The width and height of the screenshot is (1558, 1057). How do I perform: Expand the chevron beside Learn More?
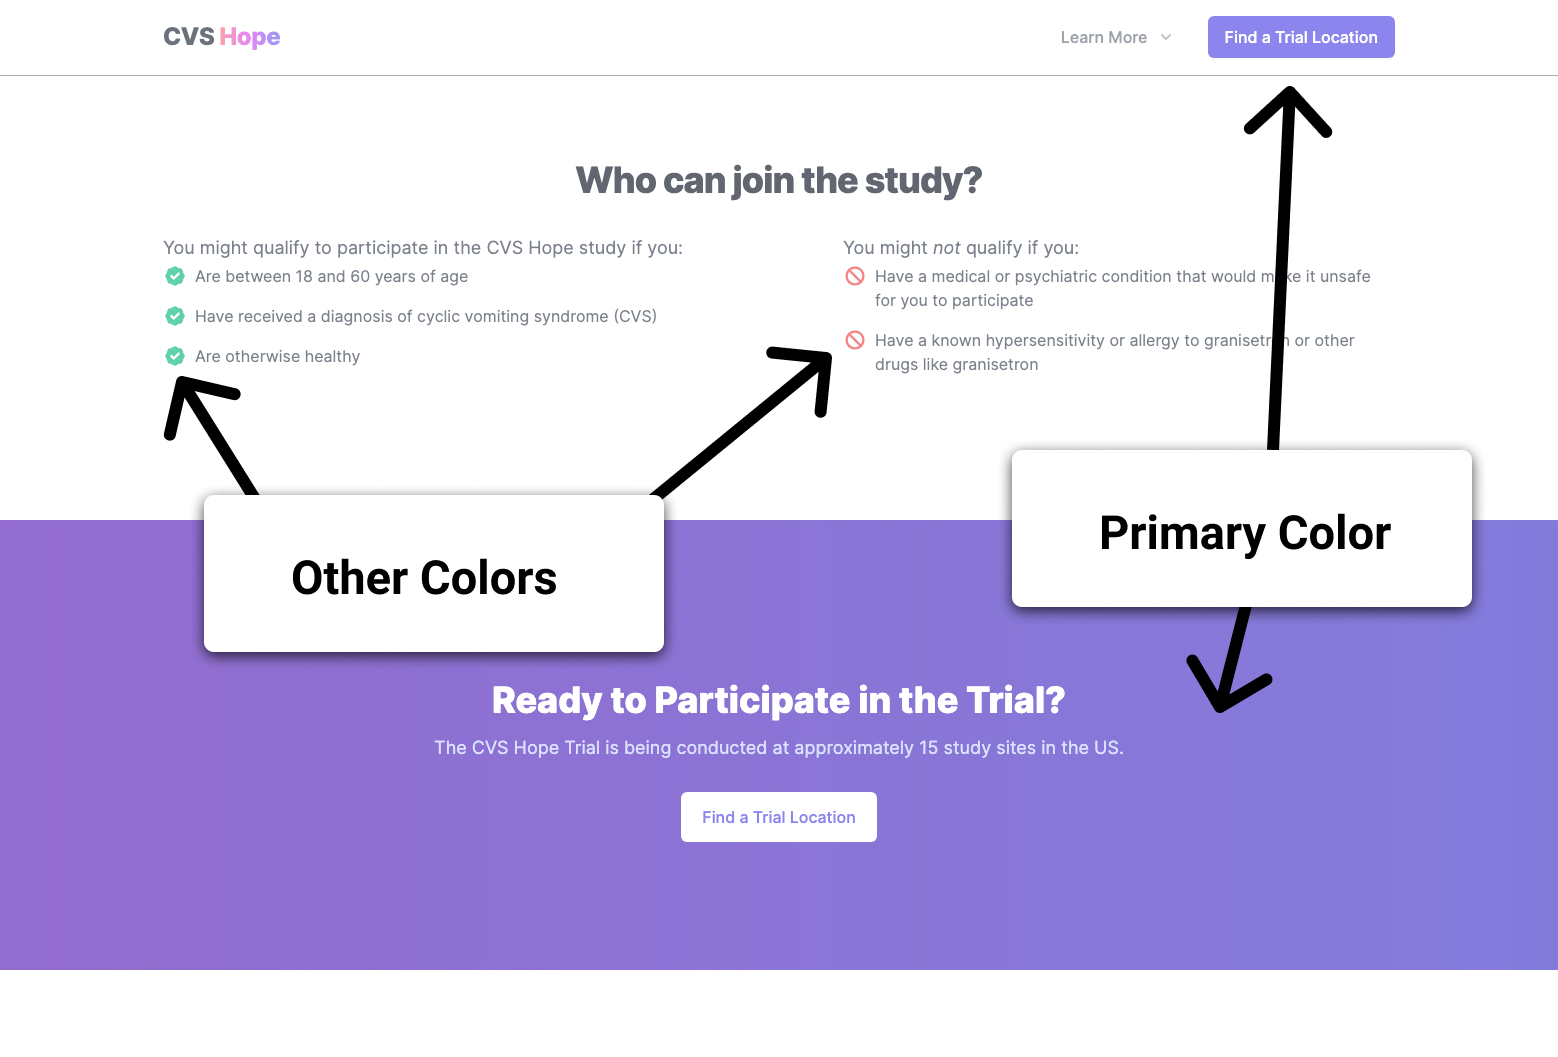click(1166, 37)
